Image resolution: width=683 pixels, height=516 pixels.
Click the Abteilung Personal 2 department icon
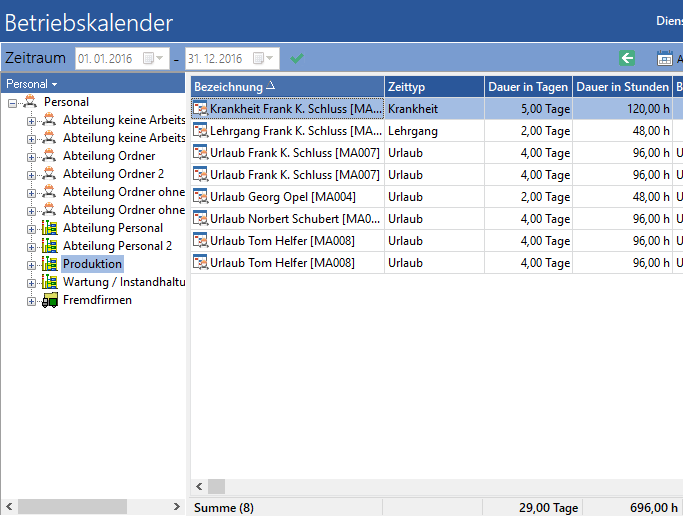click(x=50, y=246)
